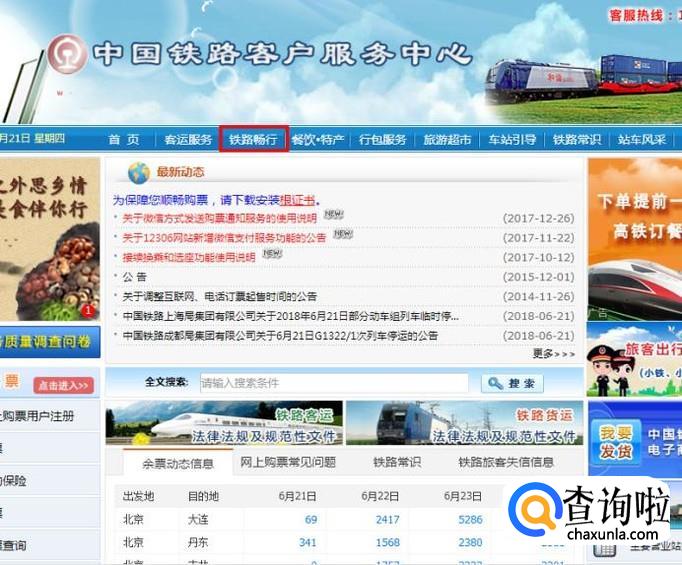Click the China Railway logo emblem

point(66,54)
